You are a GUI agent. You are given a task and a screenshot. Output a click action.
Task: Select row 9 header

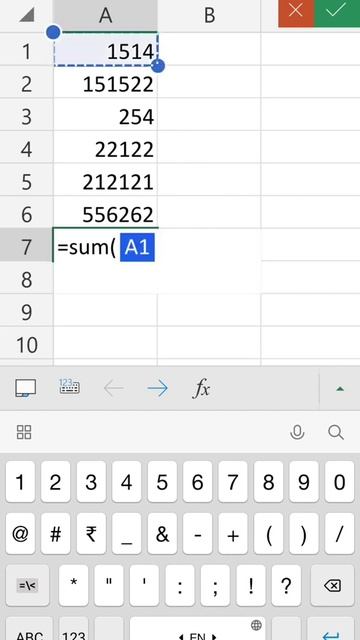click(x=27, y=312)
